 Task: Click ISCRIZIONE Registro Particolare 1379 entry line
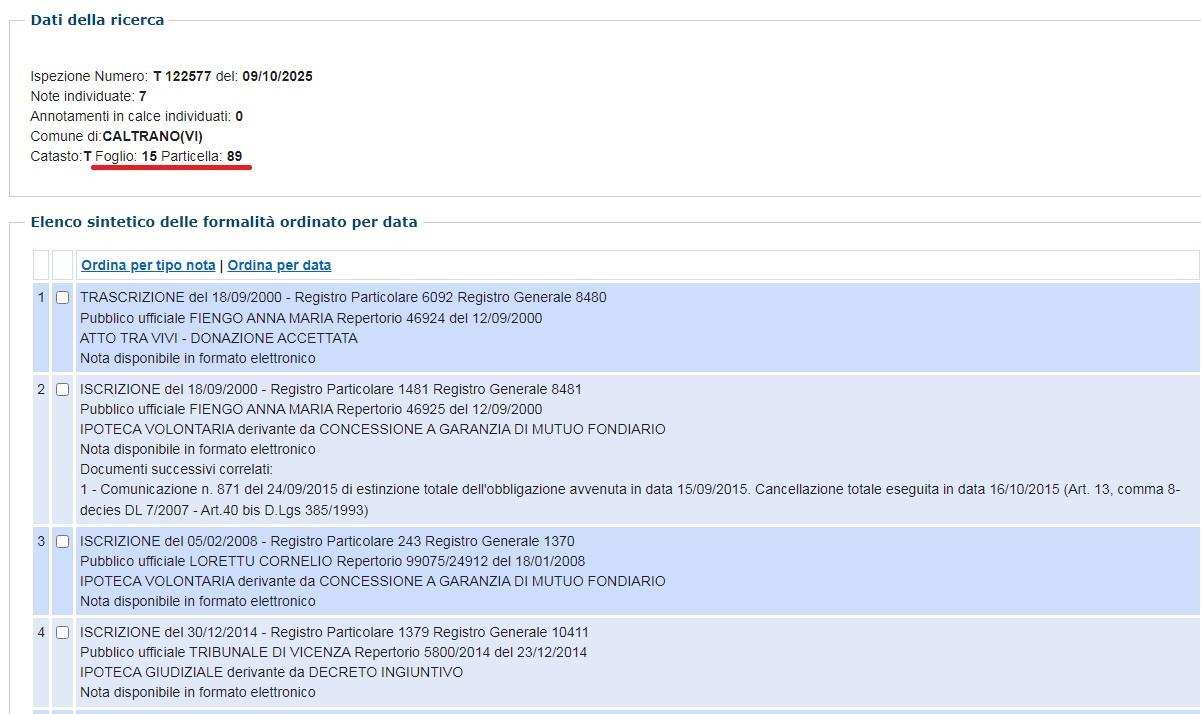[x=334, y=632]
